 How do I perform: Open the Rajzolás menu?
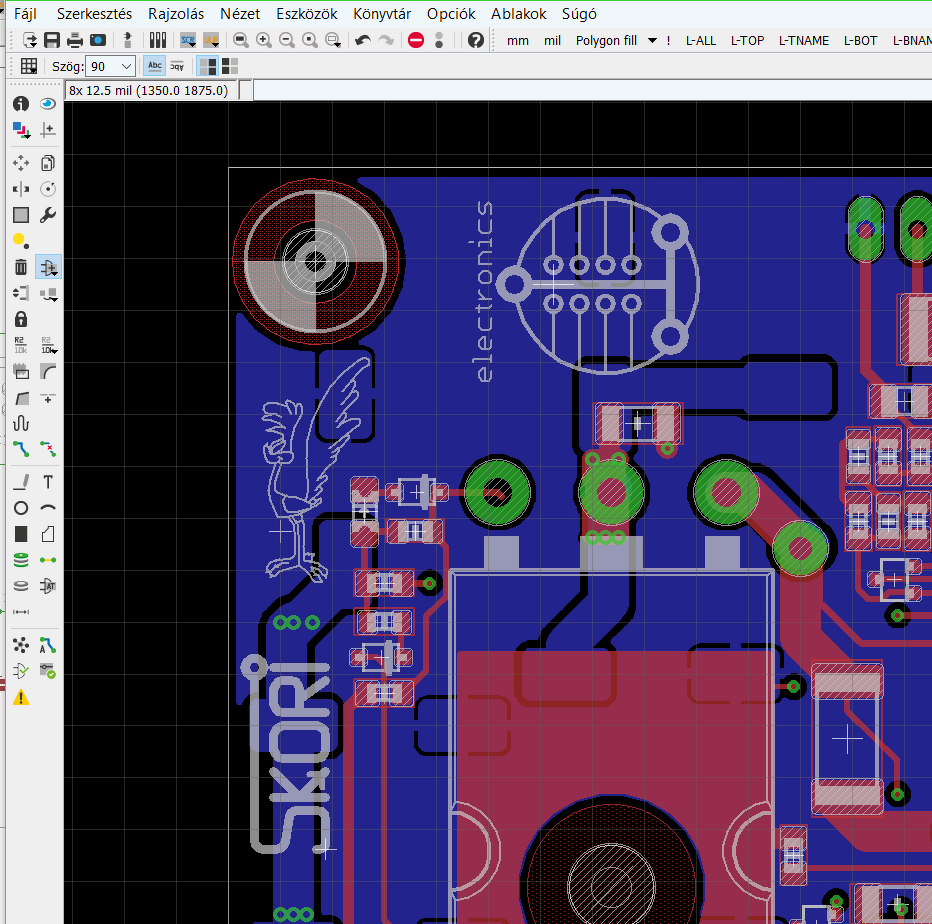click(176, 14)
